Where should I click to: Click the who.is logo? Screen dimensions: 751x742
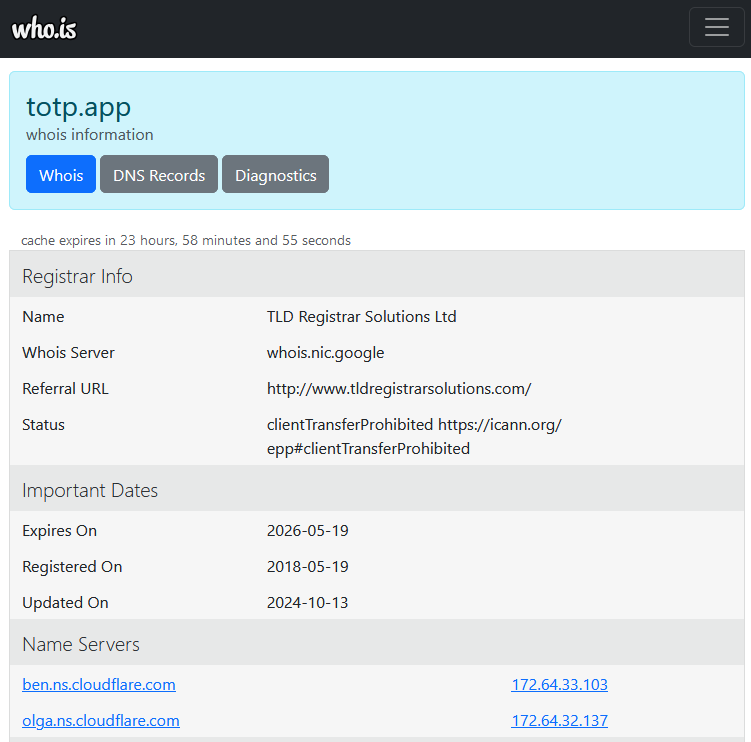click(44, 28)
